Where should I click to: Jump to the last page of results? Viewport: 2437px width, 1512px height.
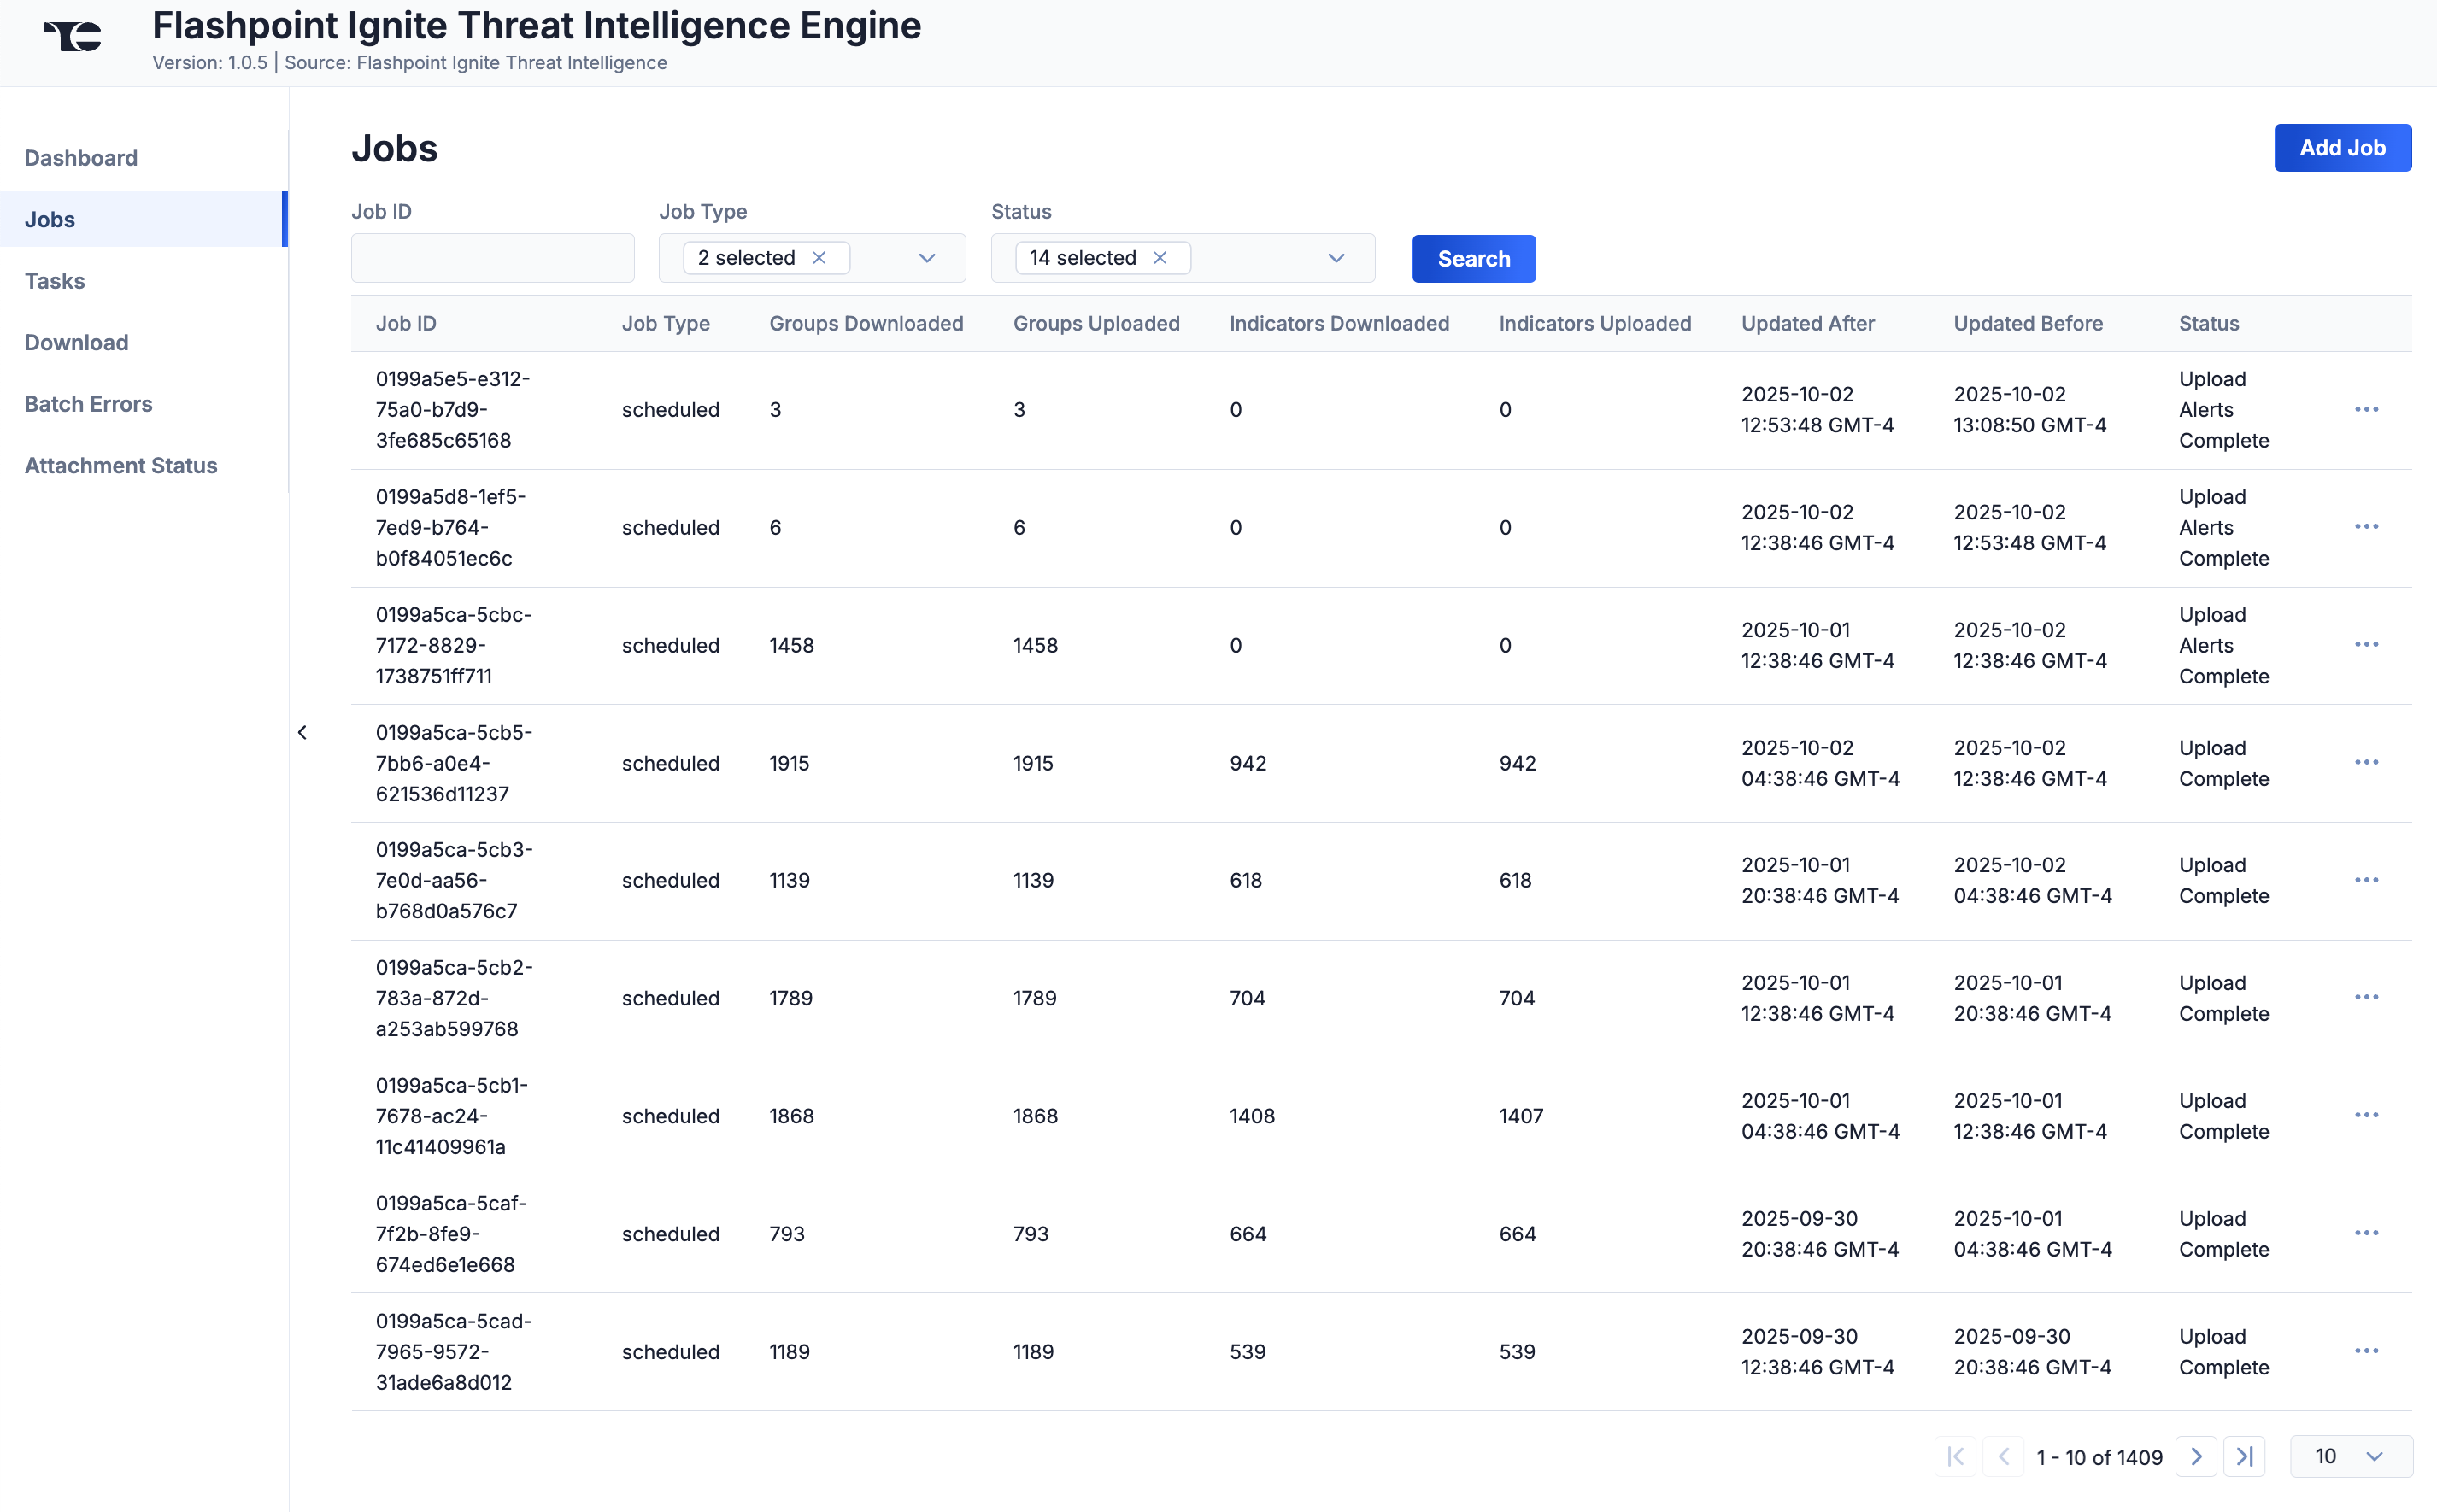point(2246,1457)
